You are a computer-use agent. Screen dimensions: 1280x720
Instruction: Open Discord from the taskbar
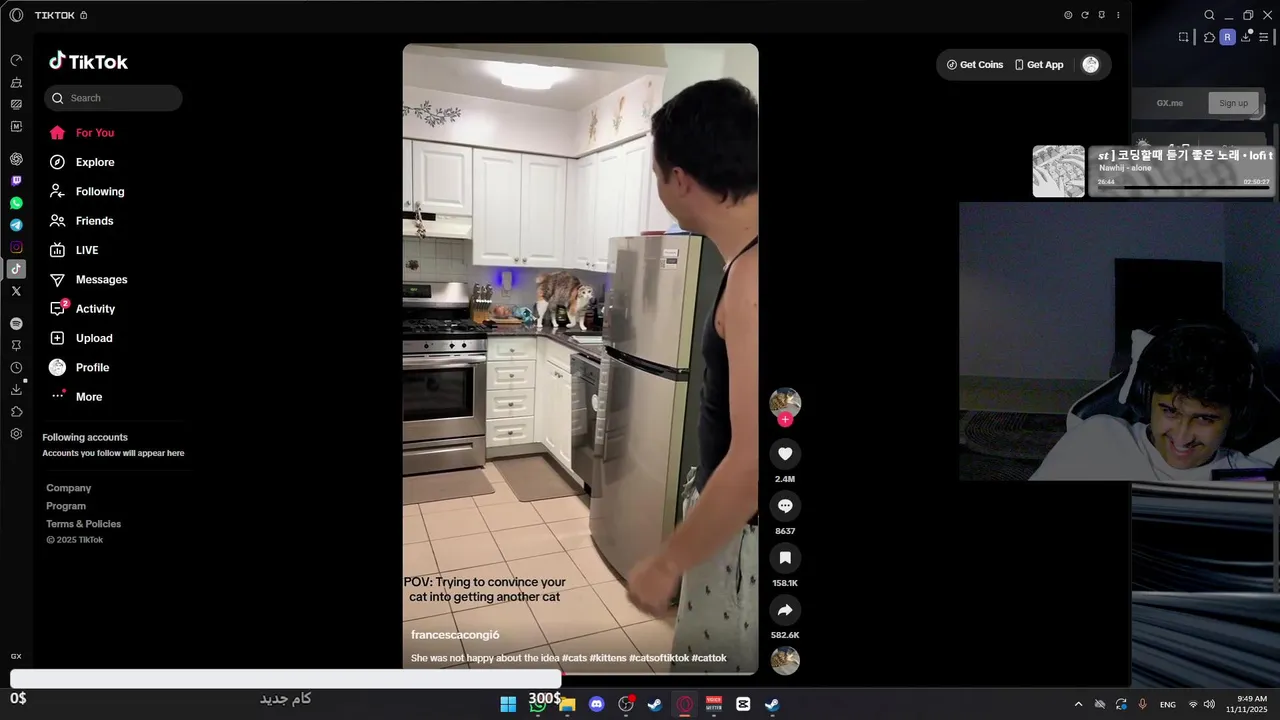tap(597, 704)
